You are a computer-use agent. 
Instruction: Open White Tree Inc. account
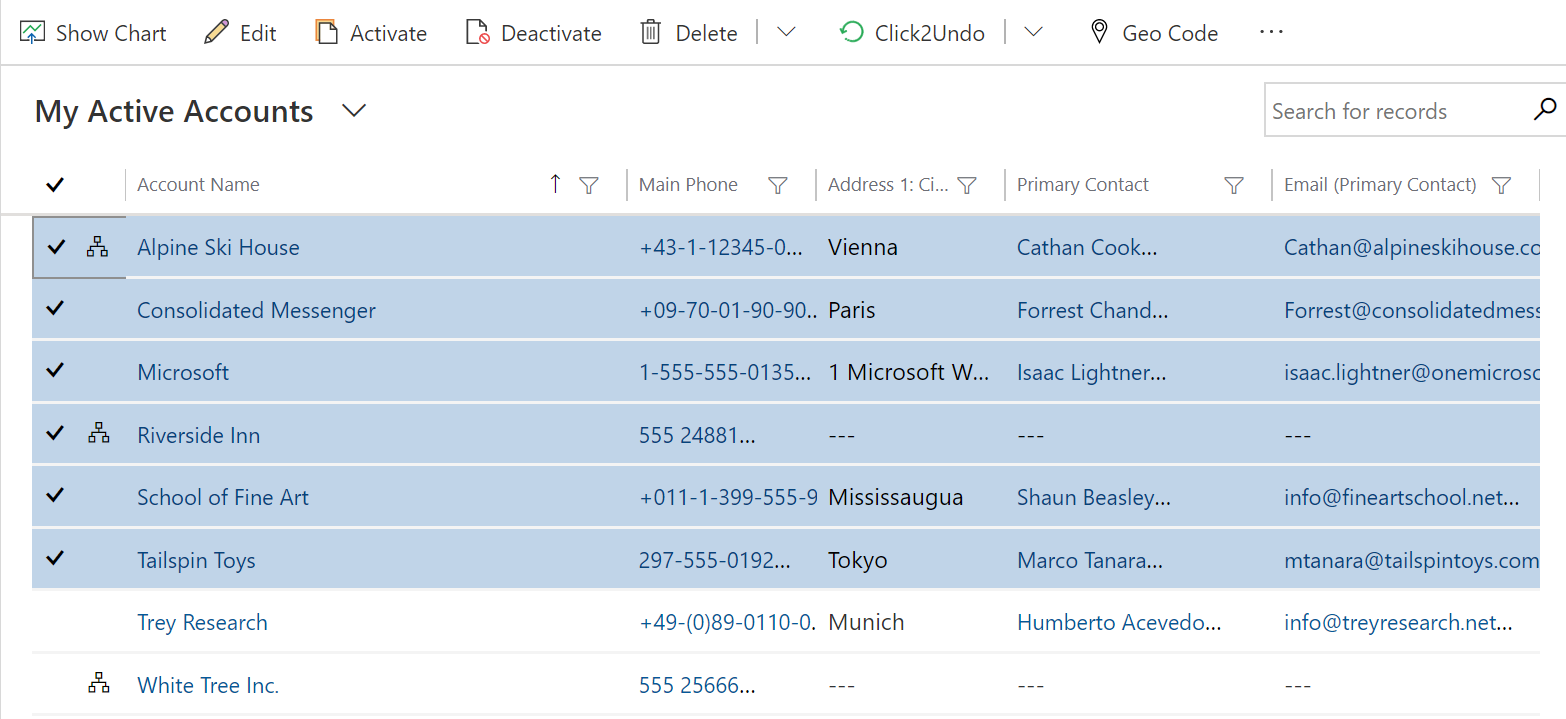point(208,685)
